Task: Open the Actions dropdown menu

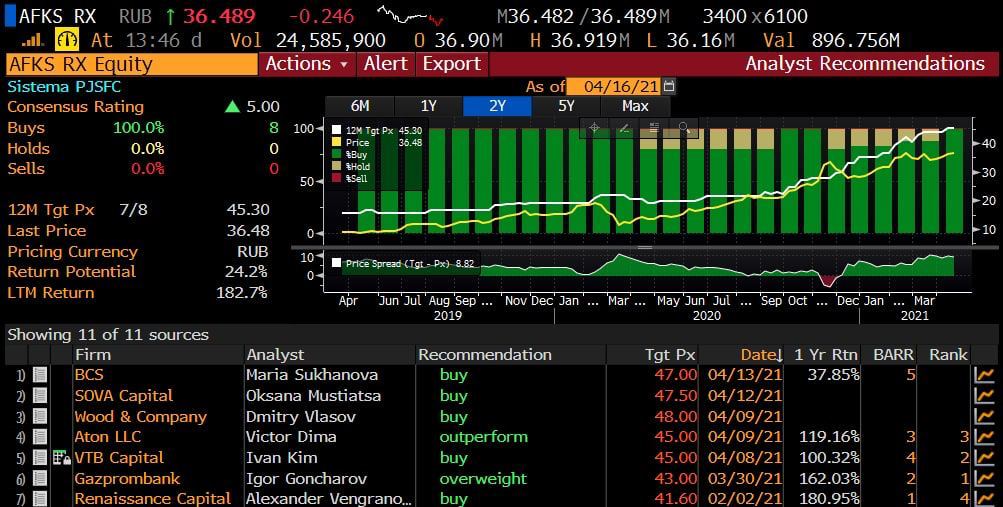Action: pyautogui.click(x=307, y=64)
